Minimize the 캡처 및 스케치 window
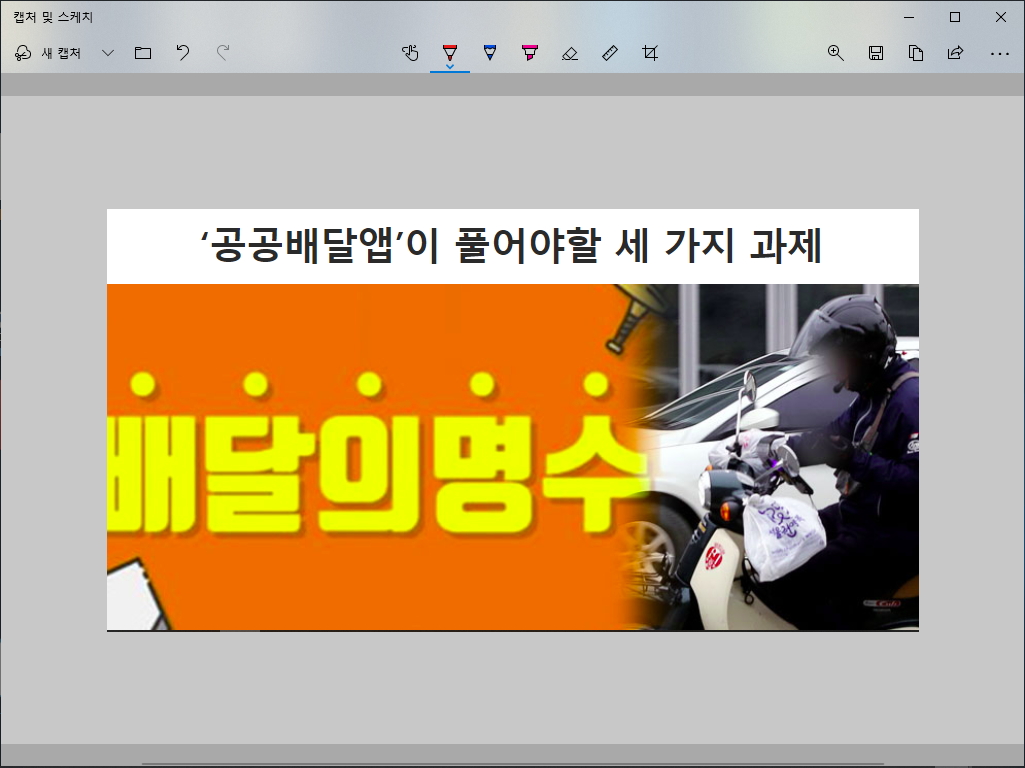The image size is (1025, 768). point(909,17)
